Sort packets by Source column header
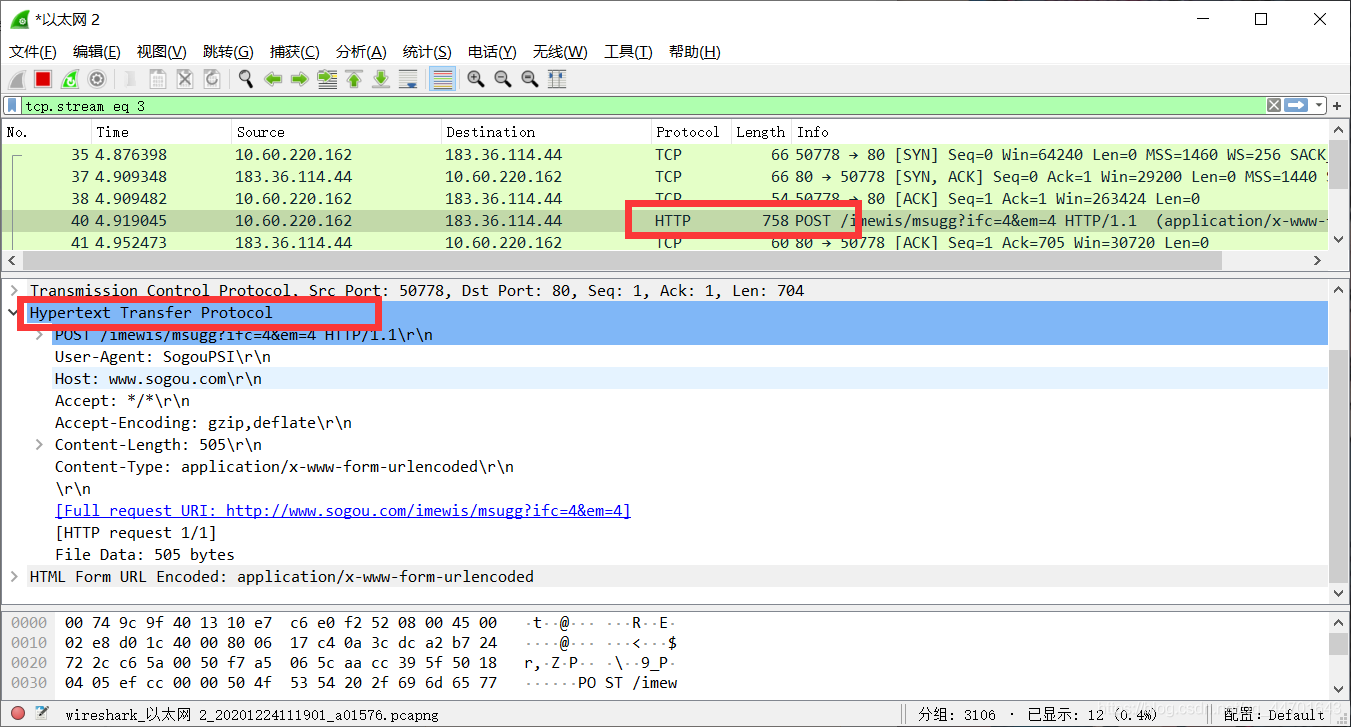 coord(337,132)
